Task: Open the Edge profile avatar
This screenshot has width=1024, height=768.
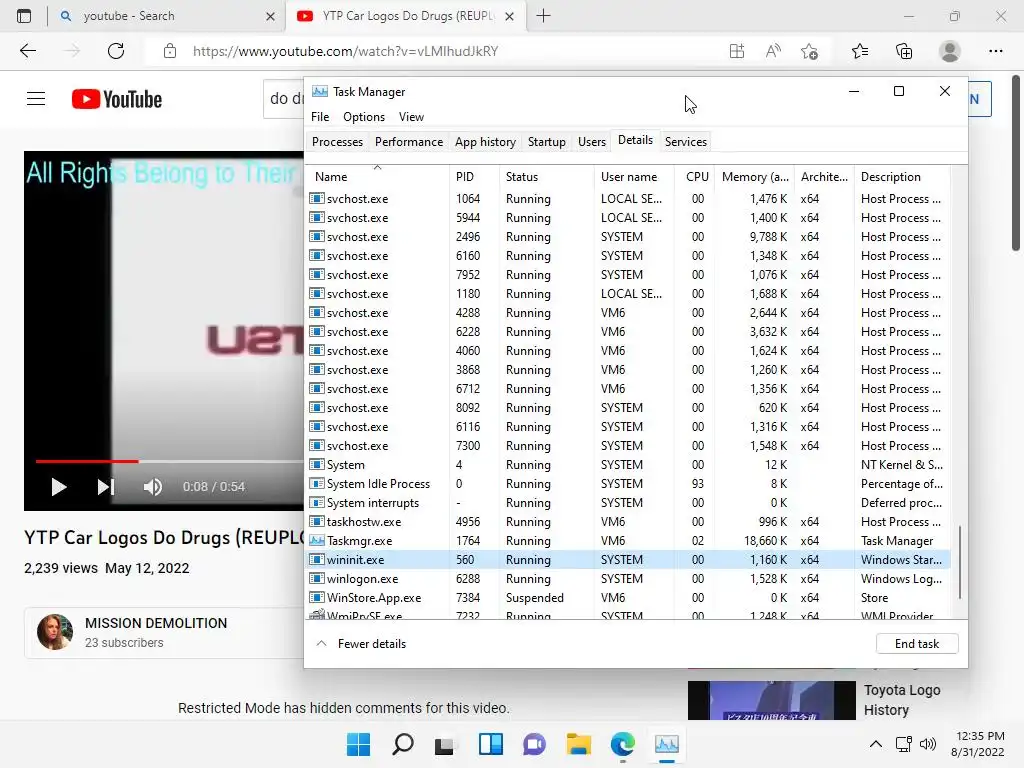Action: click(950, 51)
